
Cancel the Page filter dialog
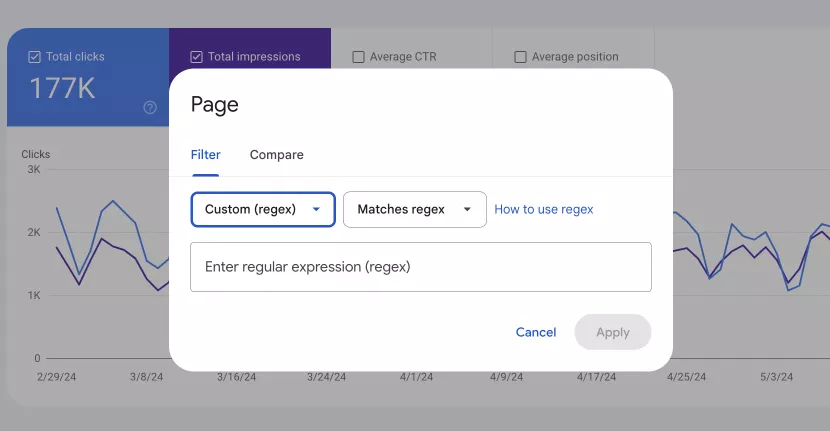536,332
